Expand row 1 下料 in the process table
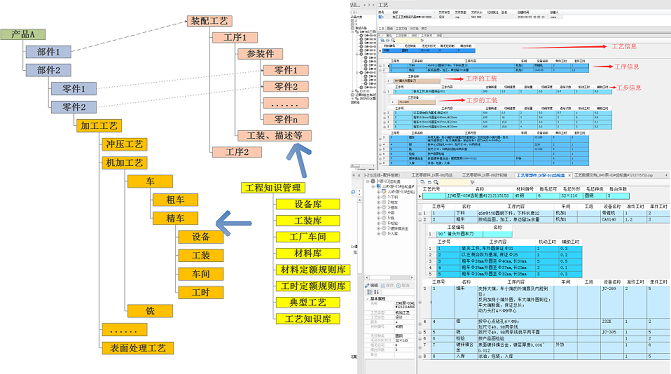Image resolution: width=671 pixels, height=374 pixels. [420, 213]
